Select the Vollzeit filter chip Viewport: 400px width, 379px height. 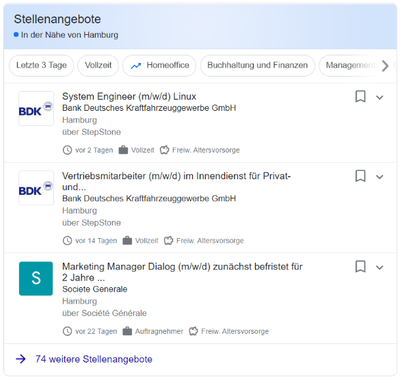point(98,65)
